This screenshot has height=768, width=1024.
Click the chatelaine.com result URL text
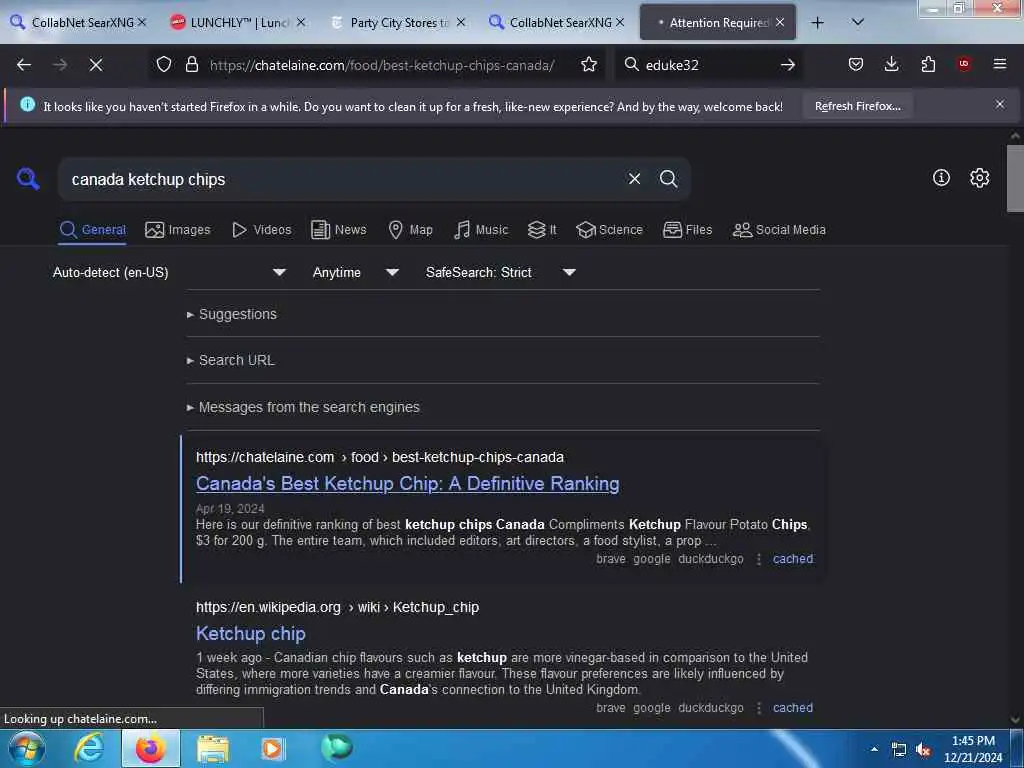(x=379, y=457)
